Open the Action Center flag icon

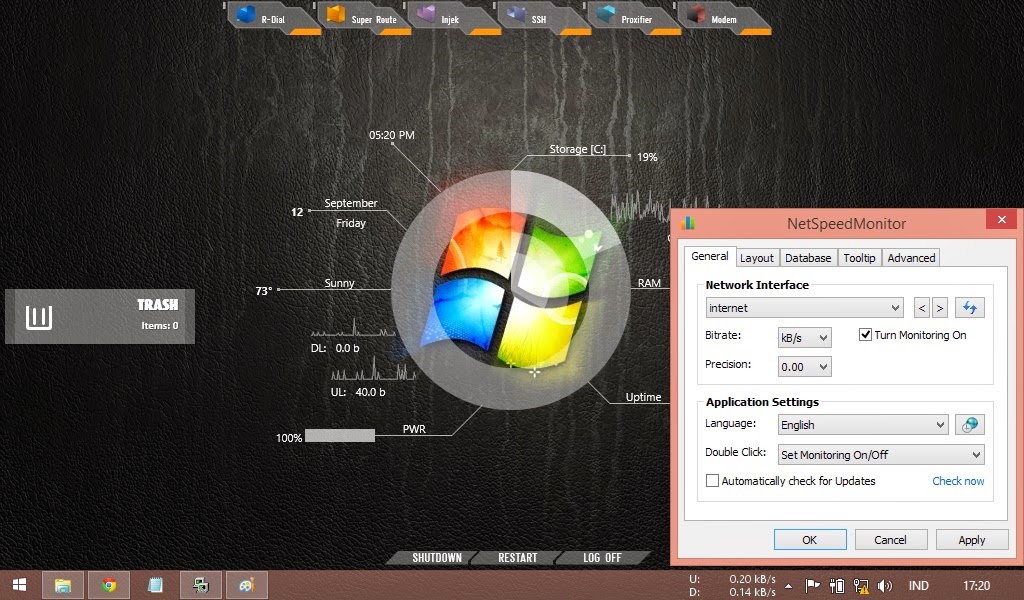coord(812,586)
